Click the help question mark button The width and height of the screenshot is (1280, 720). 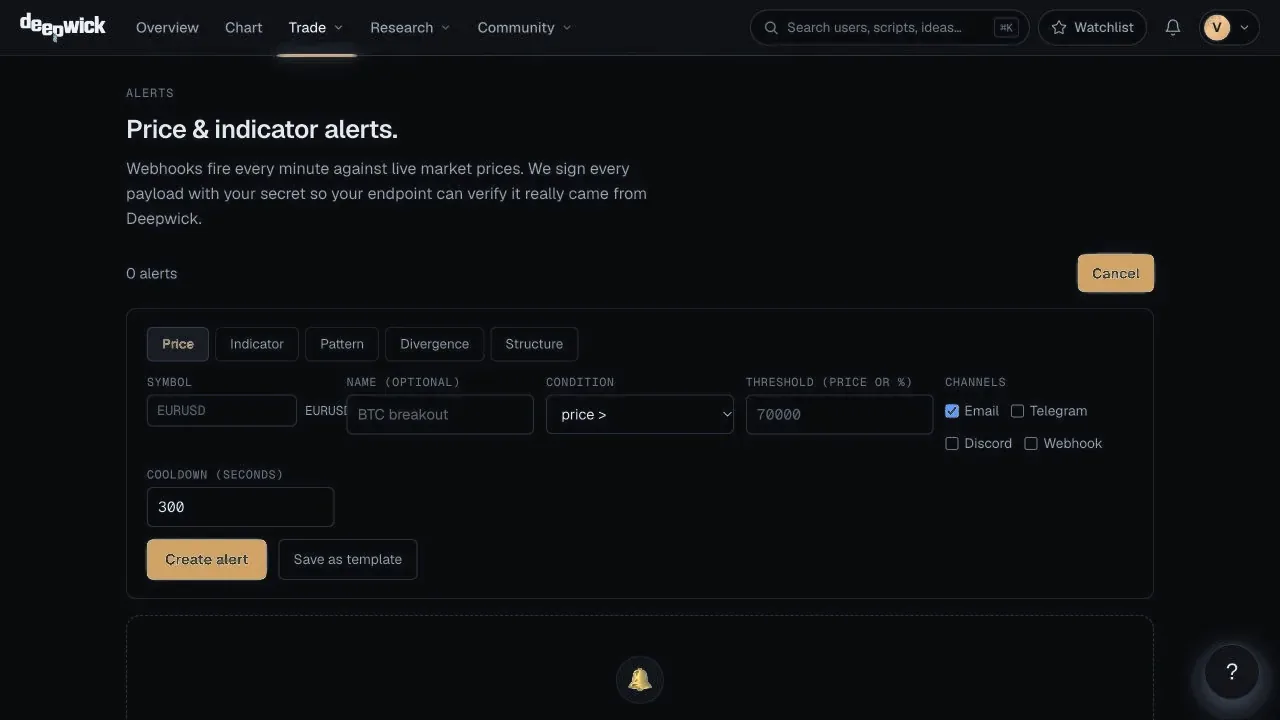coord(1232,672)
